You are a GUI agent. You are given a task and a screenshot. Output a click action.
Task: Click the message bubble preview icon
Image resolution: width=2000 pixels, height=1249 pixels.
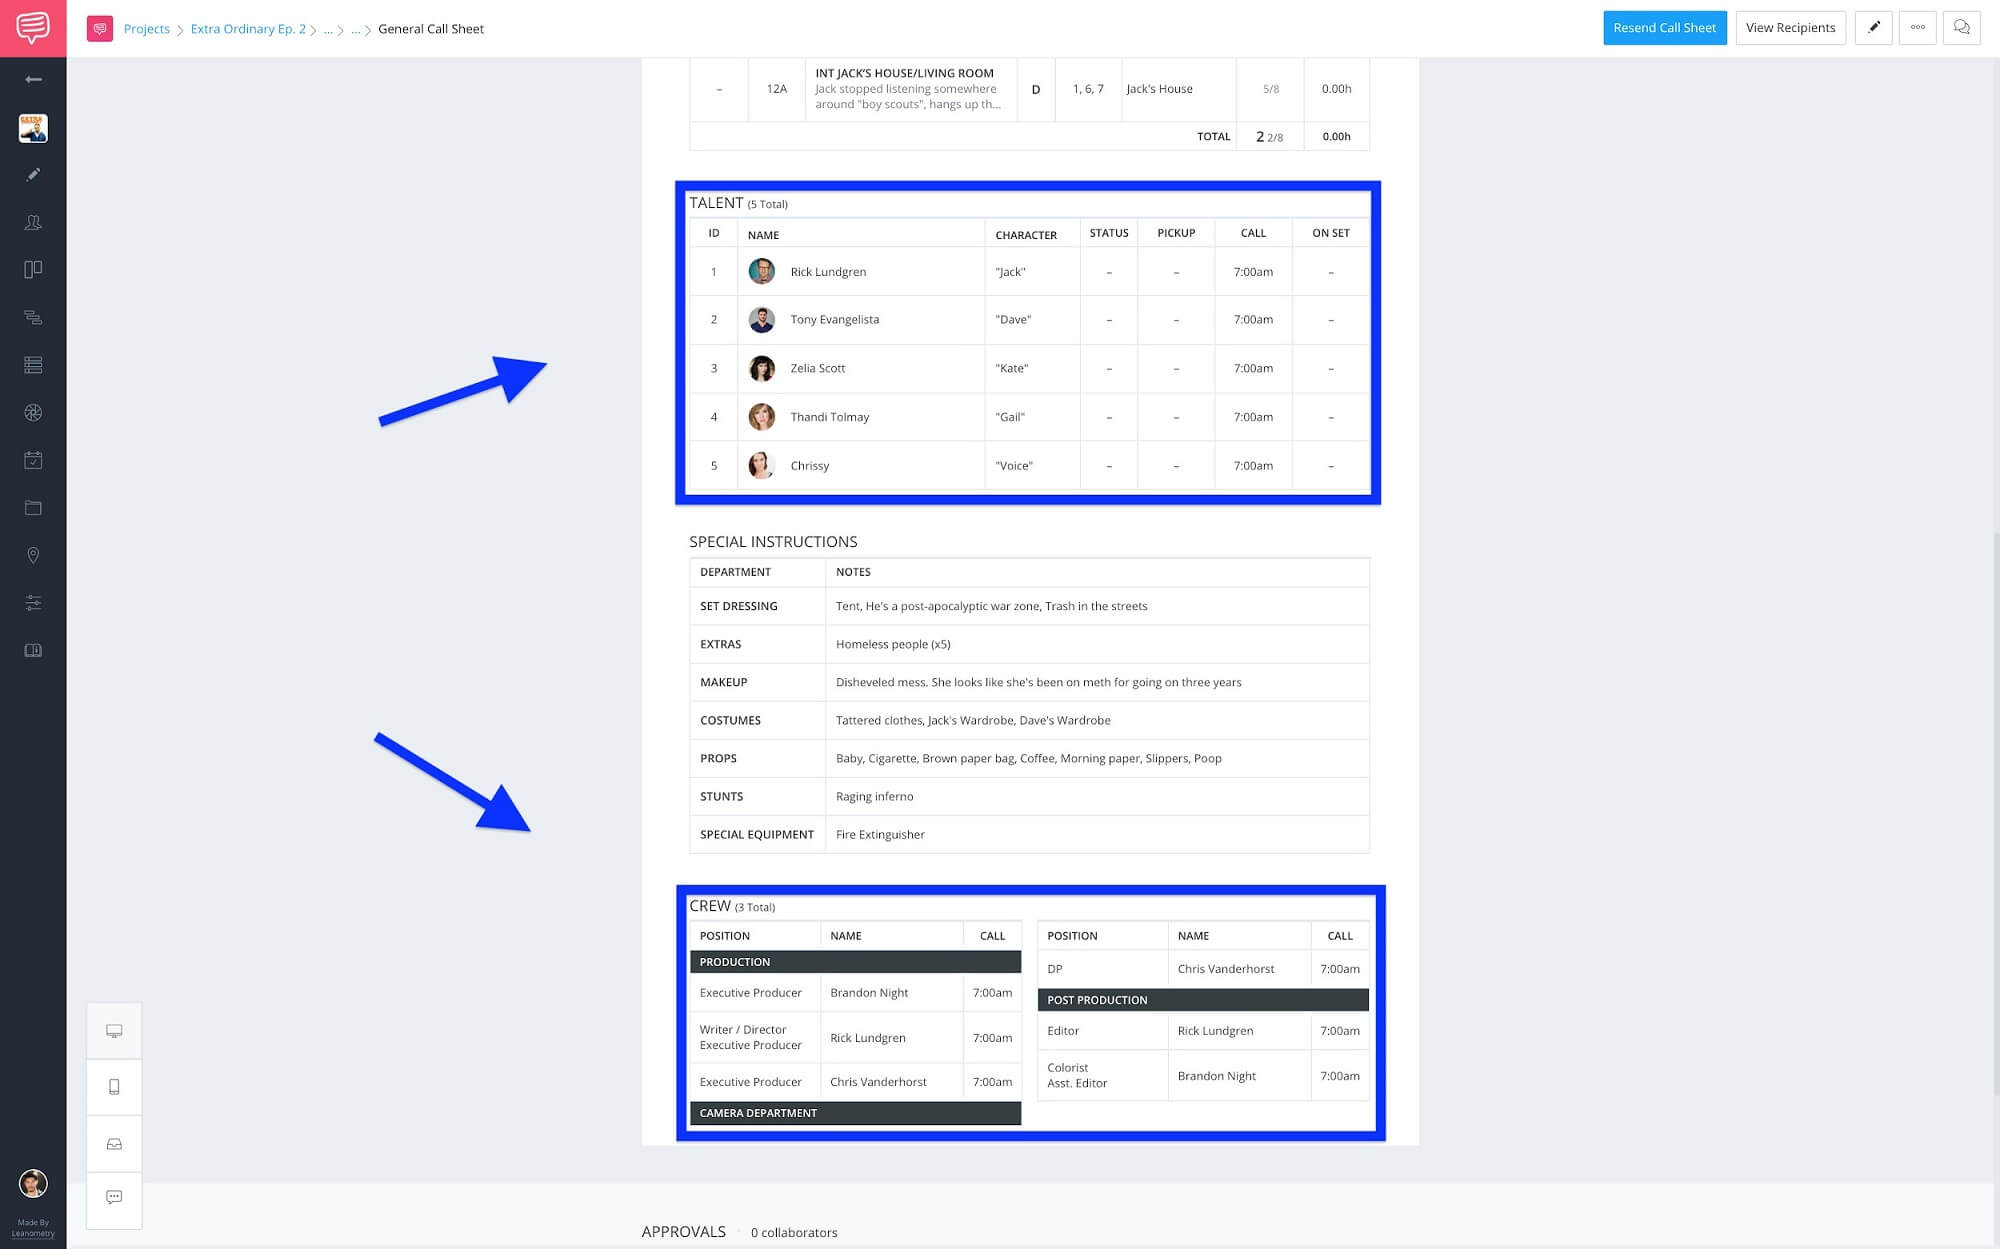pyautogui.click(x=114, y=1197)
